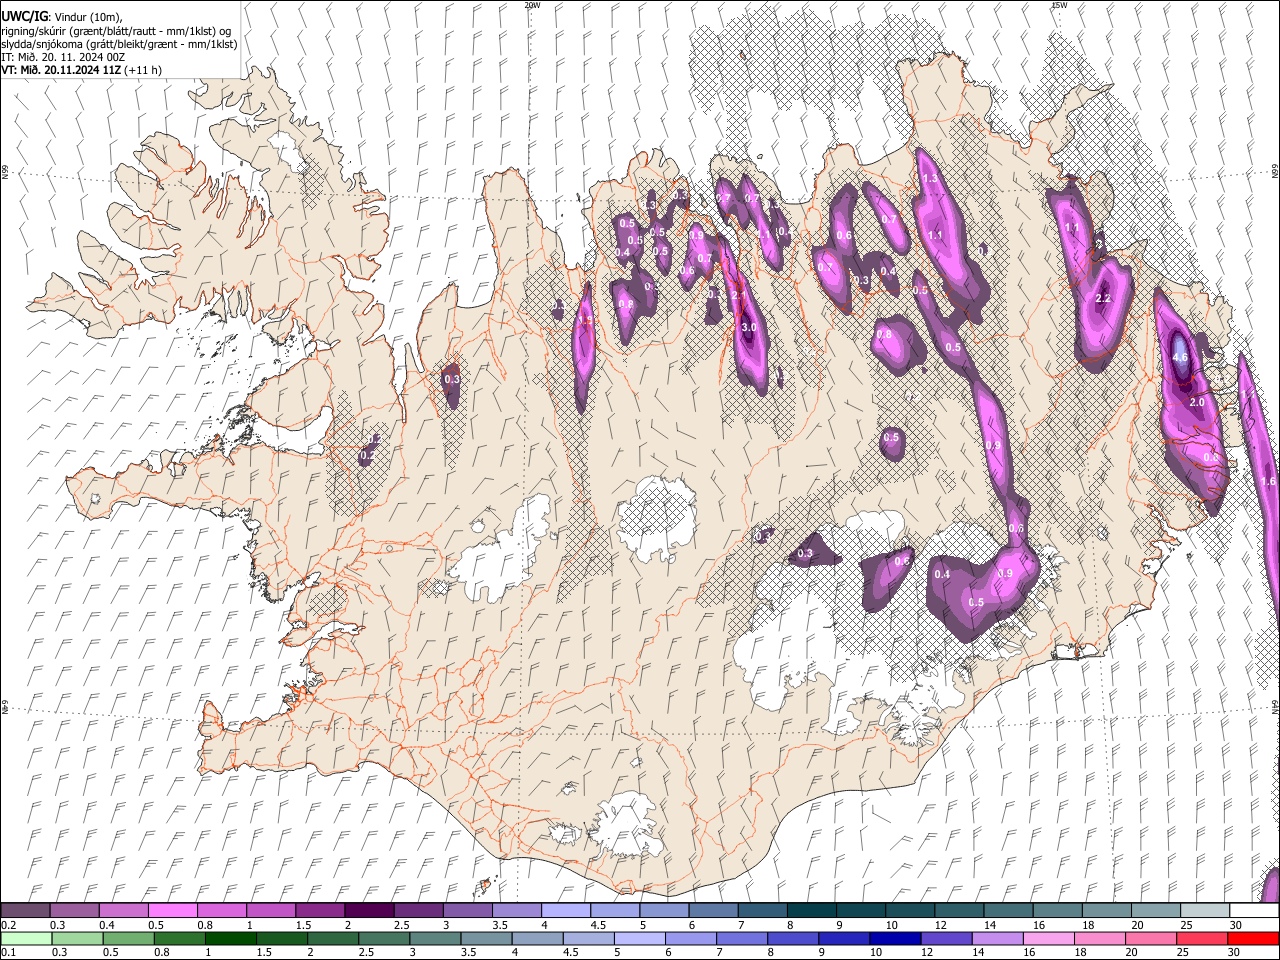Select the bright red lower swatch labeled 30

(1253, 938)
